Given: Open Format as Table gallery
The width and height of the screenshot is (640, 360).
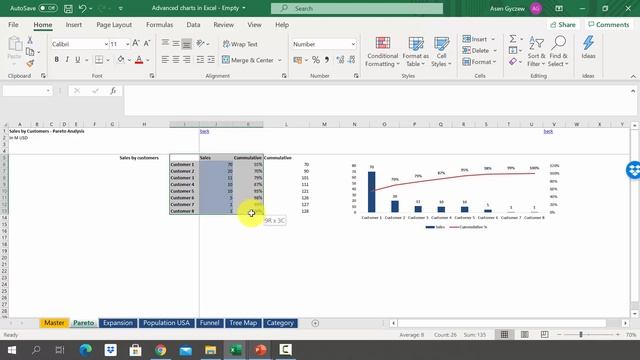Looking at the screenshot, I should point(416,52).
